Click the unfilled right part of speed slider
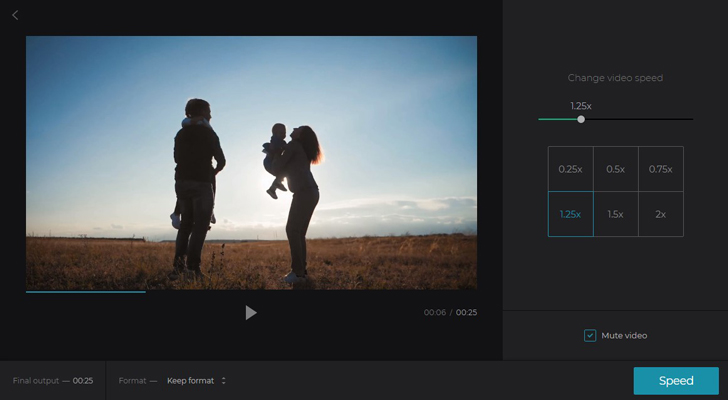Image resolution: width=728 pixels, height=400 pixels. 640,119
